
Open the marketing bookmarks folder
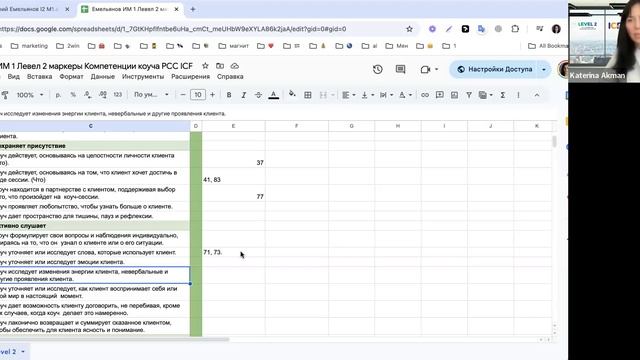29,46
